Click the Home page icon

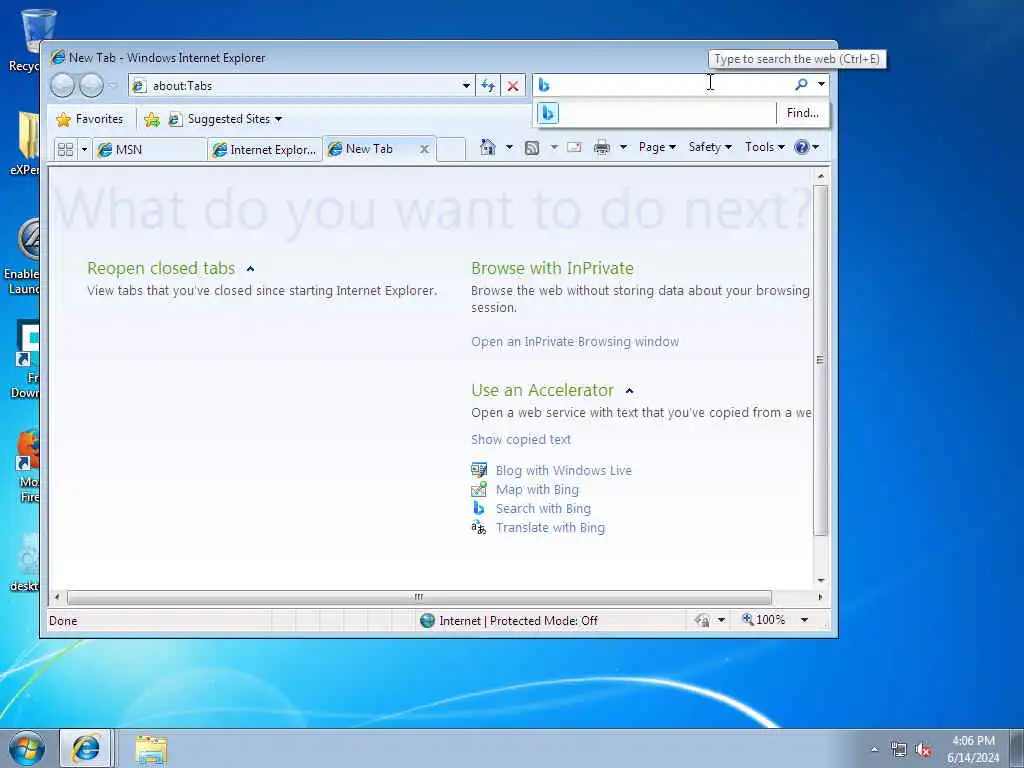488,147
